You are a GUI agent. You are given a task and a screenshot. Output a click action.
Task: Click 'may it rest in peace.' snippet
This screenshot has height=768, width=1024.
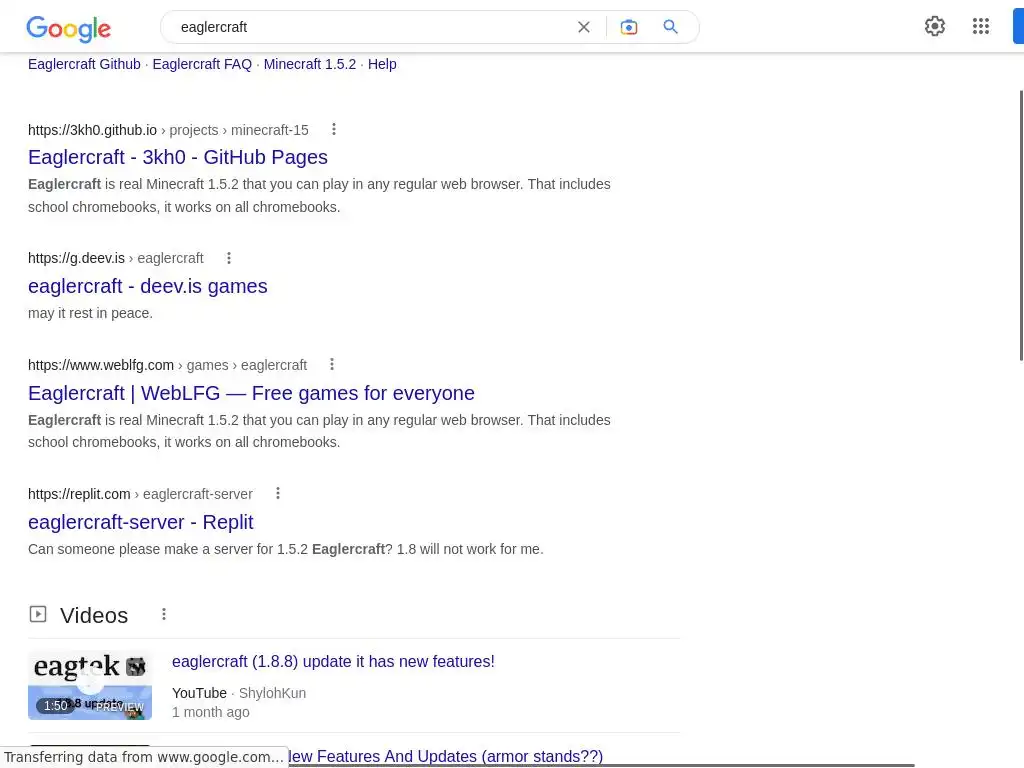point(90,313)
